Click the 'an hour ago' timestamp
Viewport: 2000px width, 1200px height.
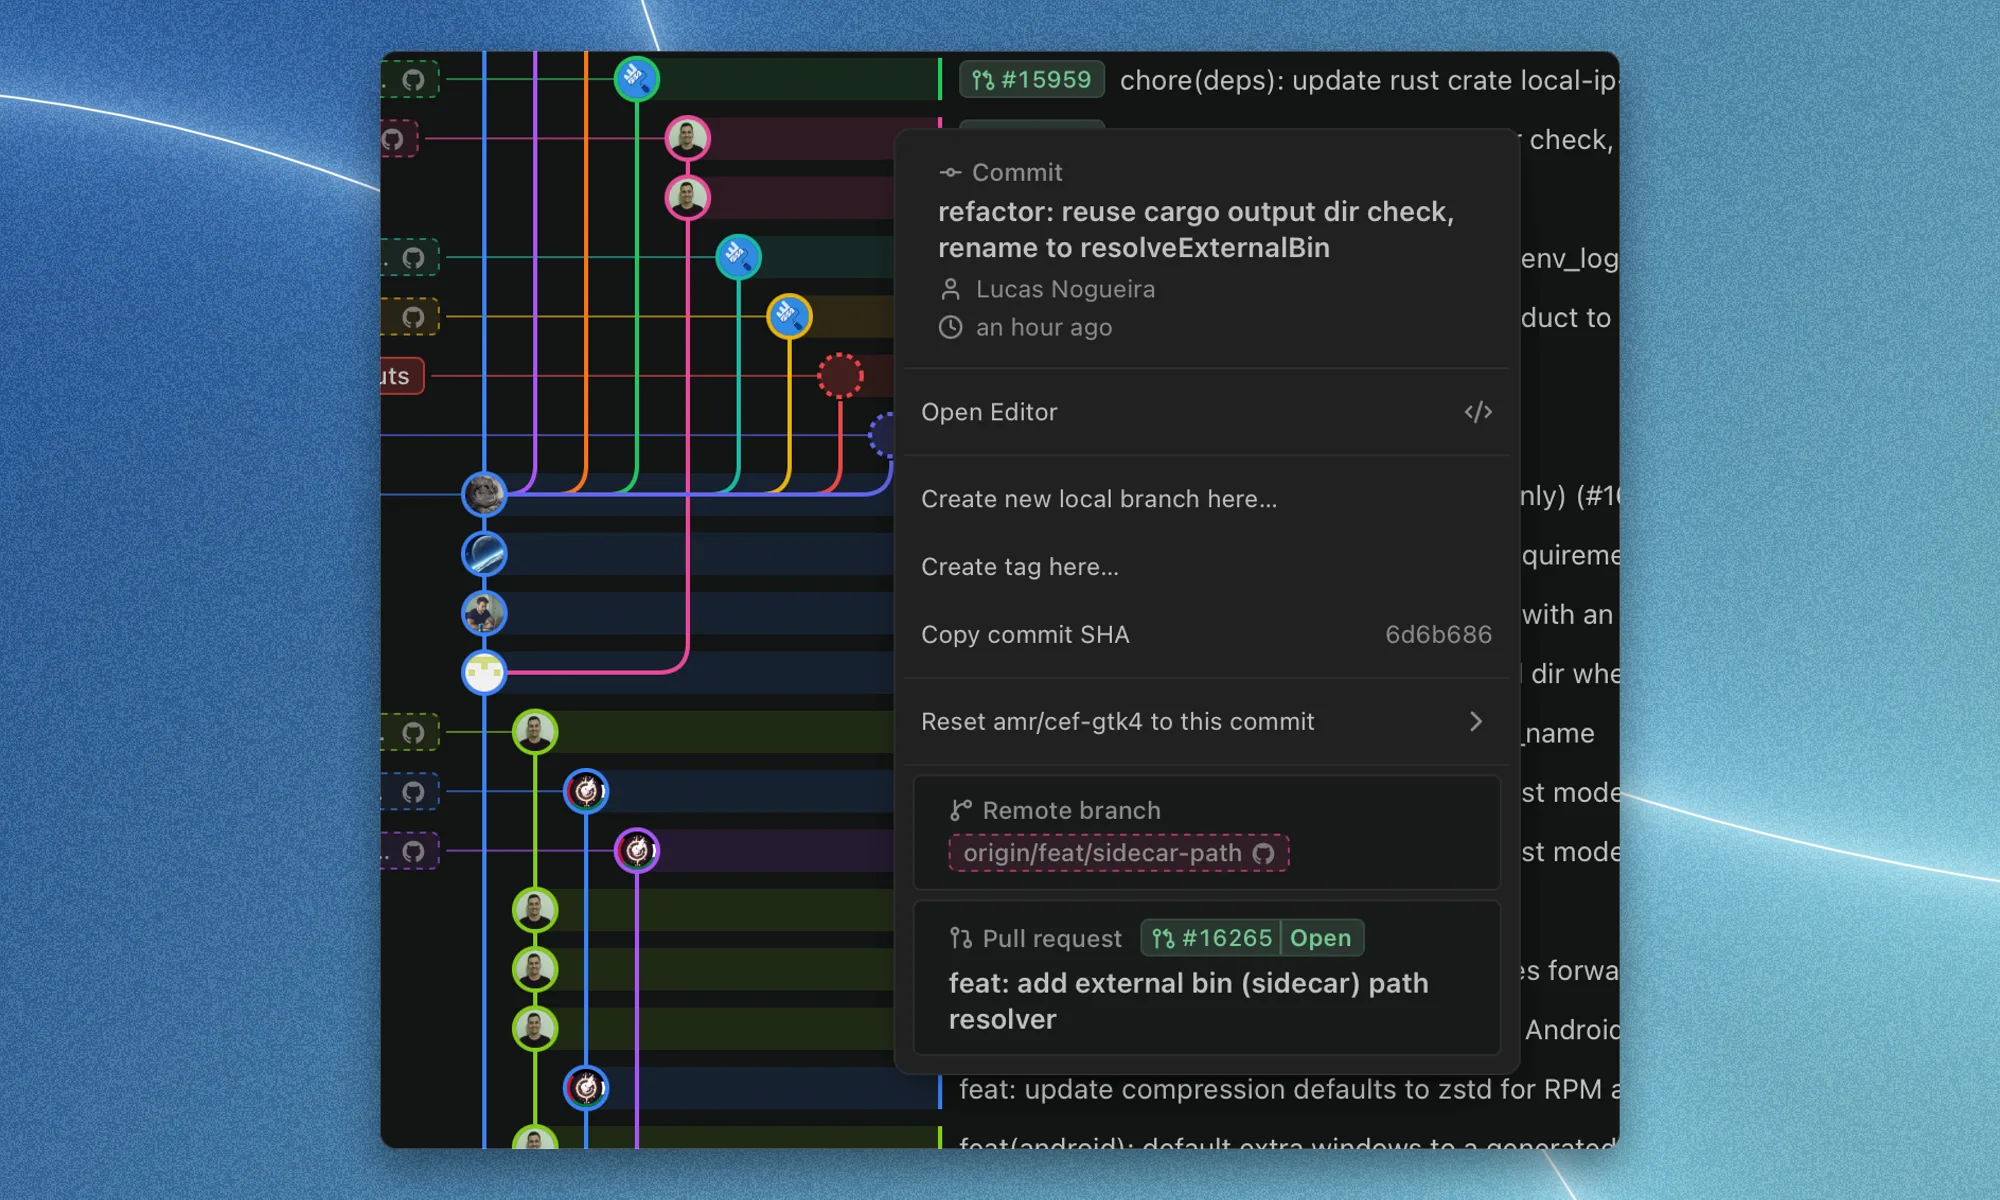(1044, 327)
